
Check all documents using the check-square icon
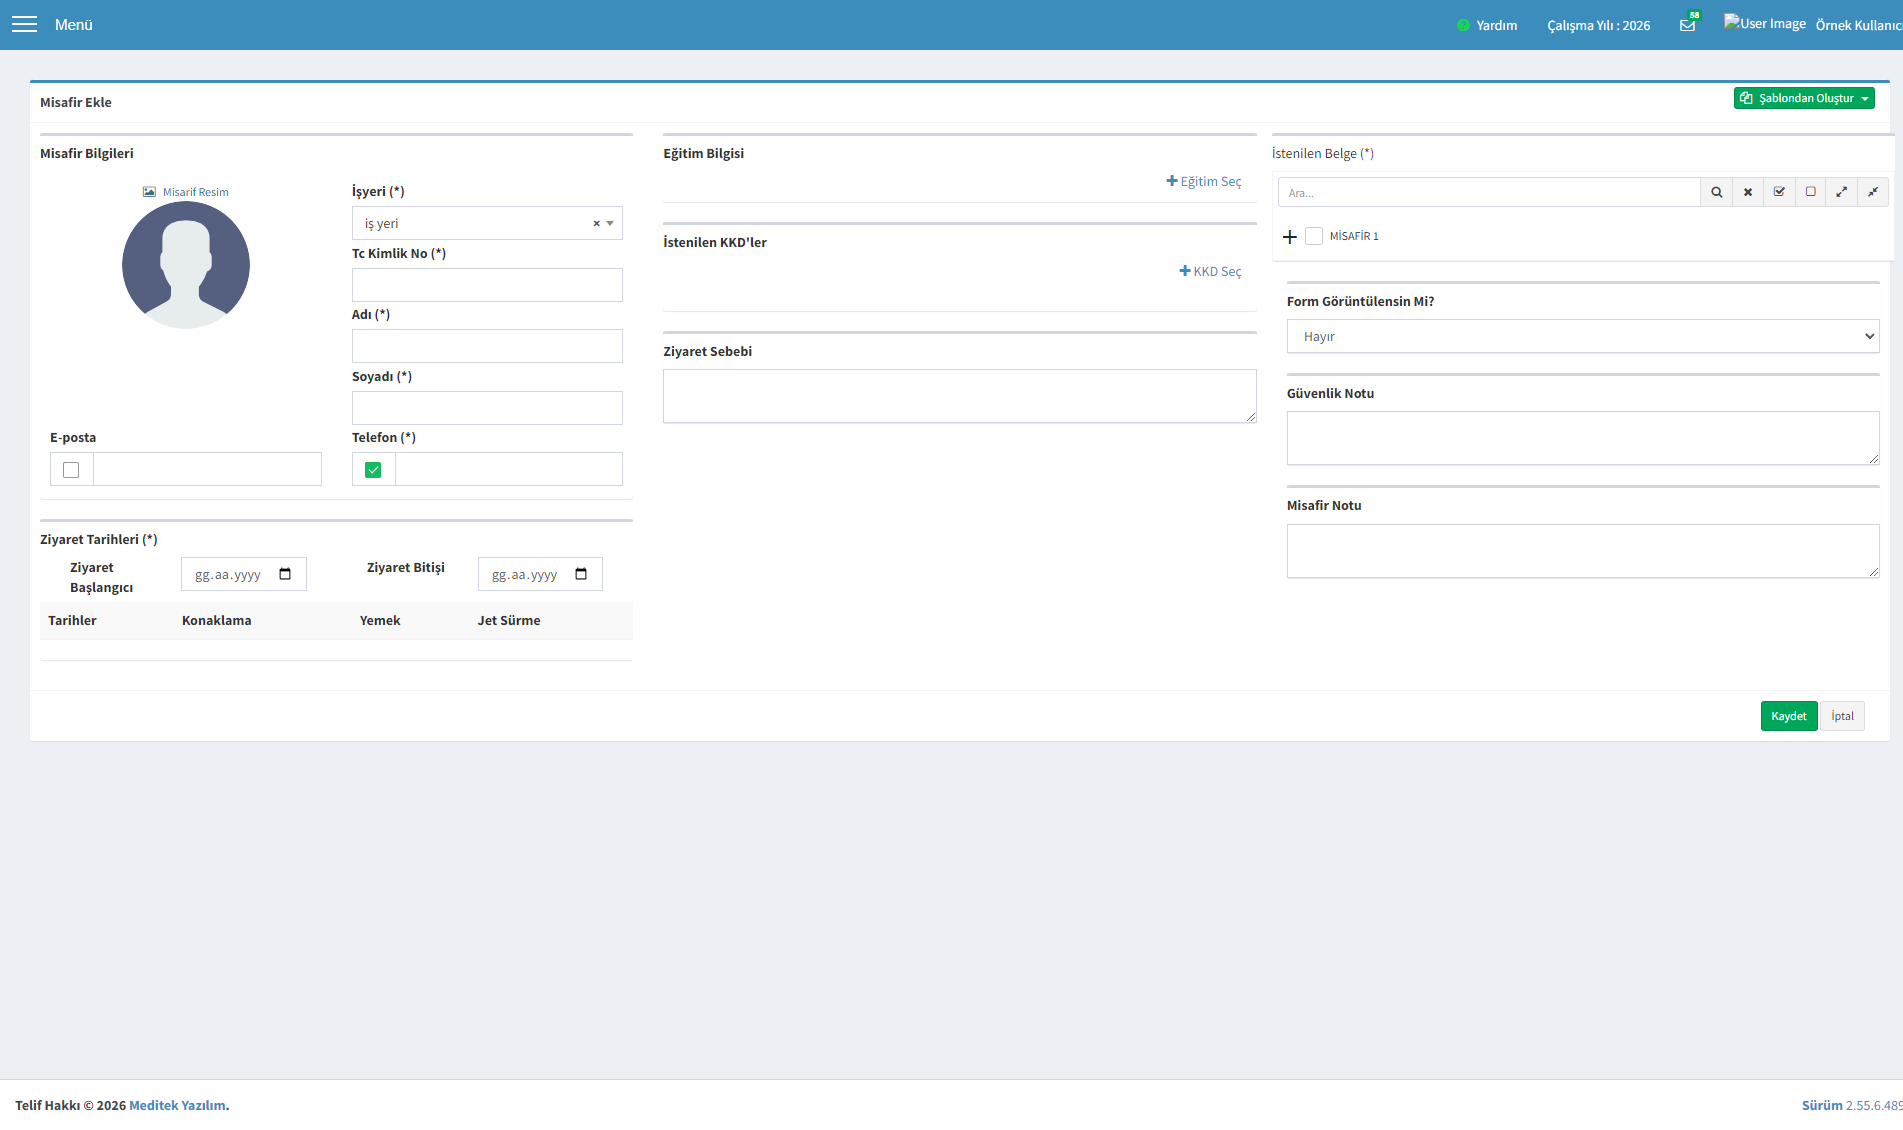pyautogui.click(x=1779, y=192)
